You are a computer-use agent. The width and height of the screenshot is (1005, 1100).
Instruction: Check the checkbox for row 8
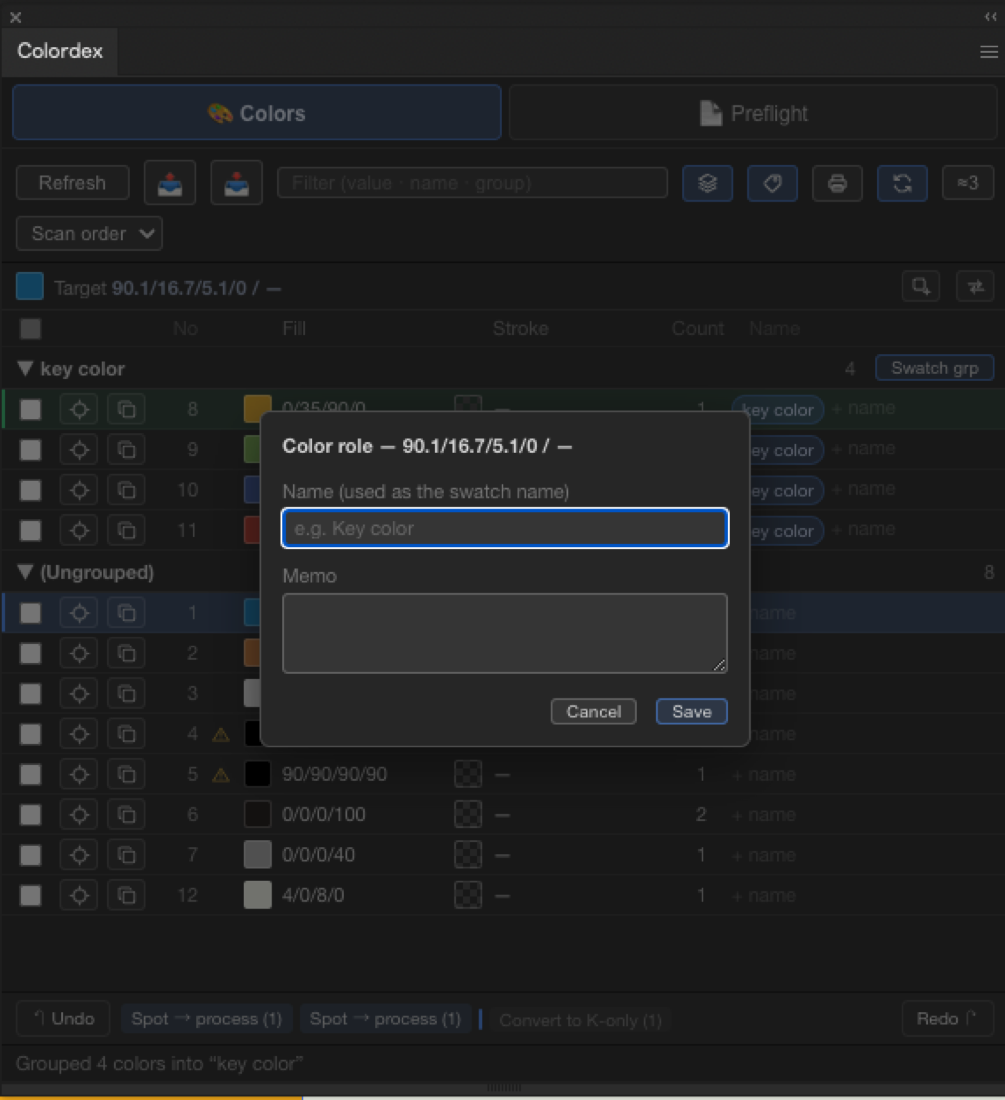click(30, 409)
